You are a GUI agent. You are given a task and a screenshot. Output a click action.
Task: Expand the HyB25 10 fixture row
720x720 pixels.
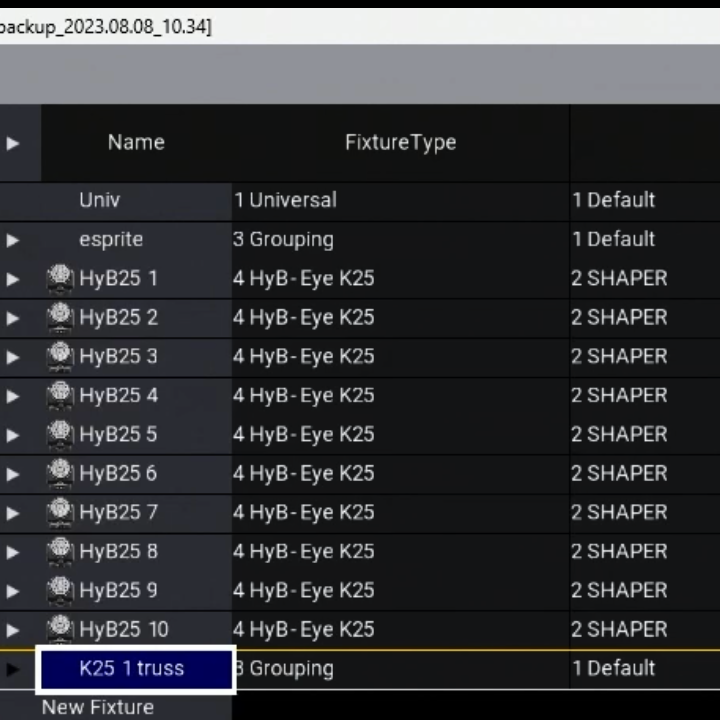point(13,630)
